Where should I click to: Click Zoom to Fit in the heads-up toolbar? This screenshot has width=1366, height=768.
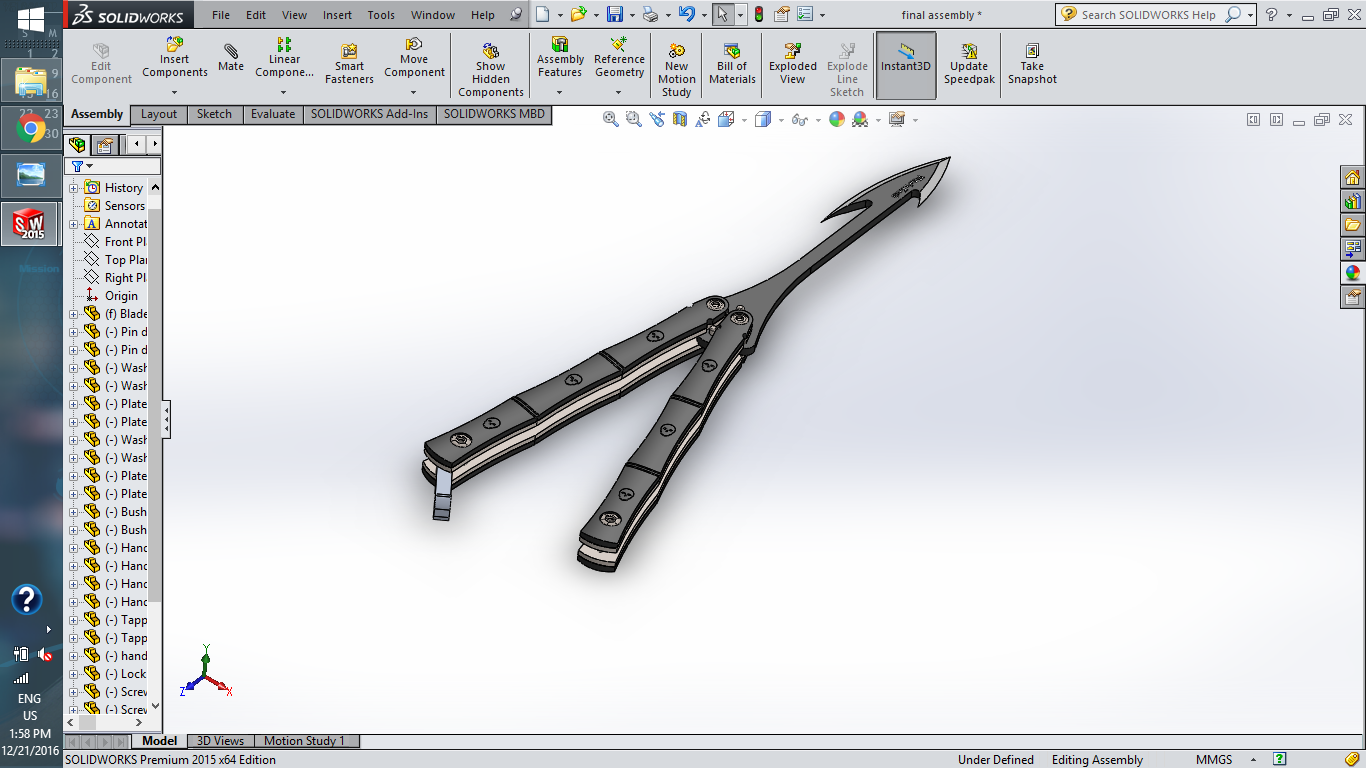610,119
